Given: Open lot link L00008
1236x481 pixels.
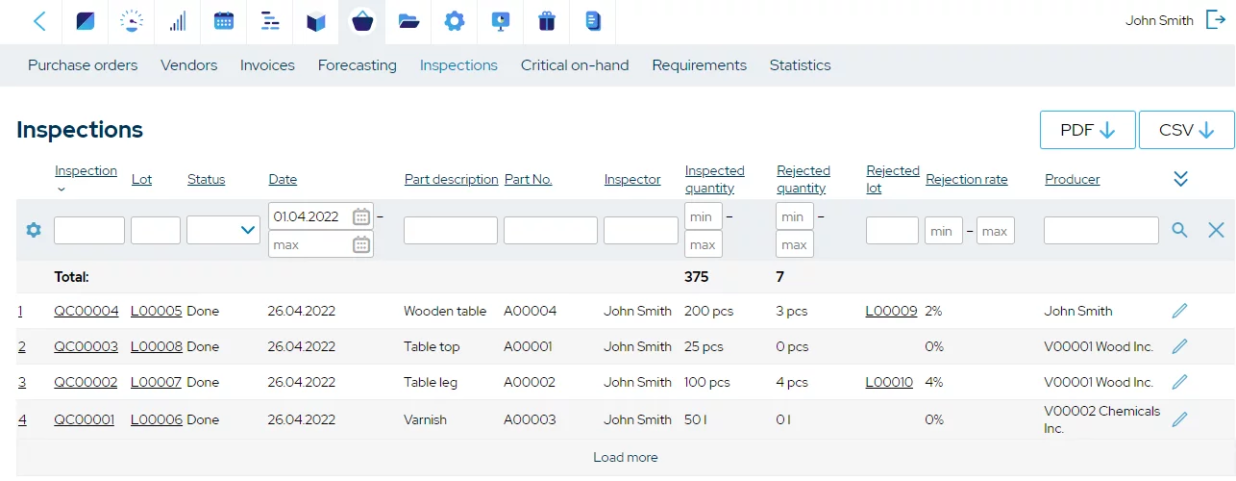Looking at the screenshot, I should coord(156,347).
